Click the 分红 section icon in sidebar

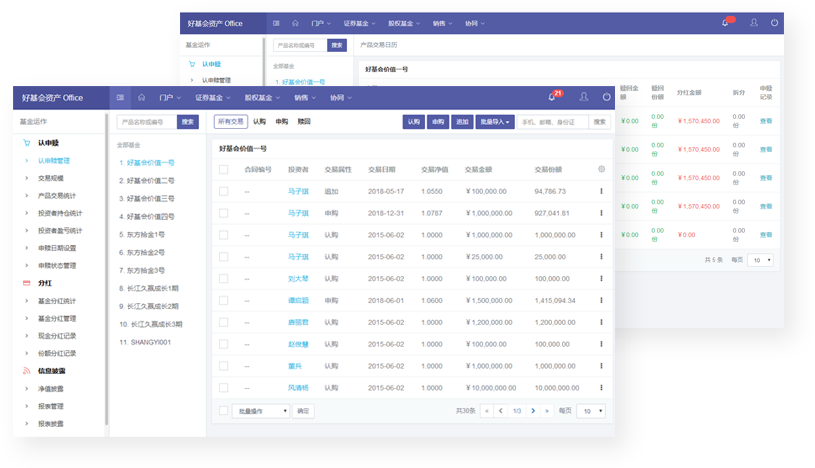pos(27,283)
